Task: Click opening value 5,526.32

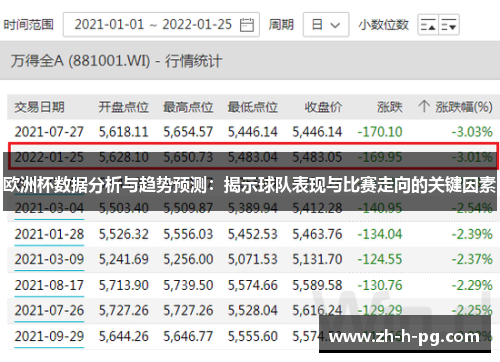Action: (123, 234)
